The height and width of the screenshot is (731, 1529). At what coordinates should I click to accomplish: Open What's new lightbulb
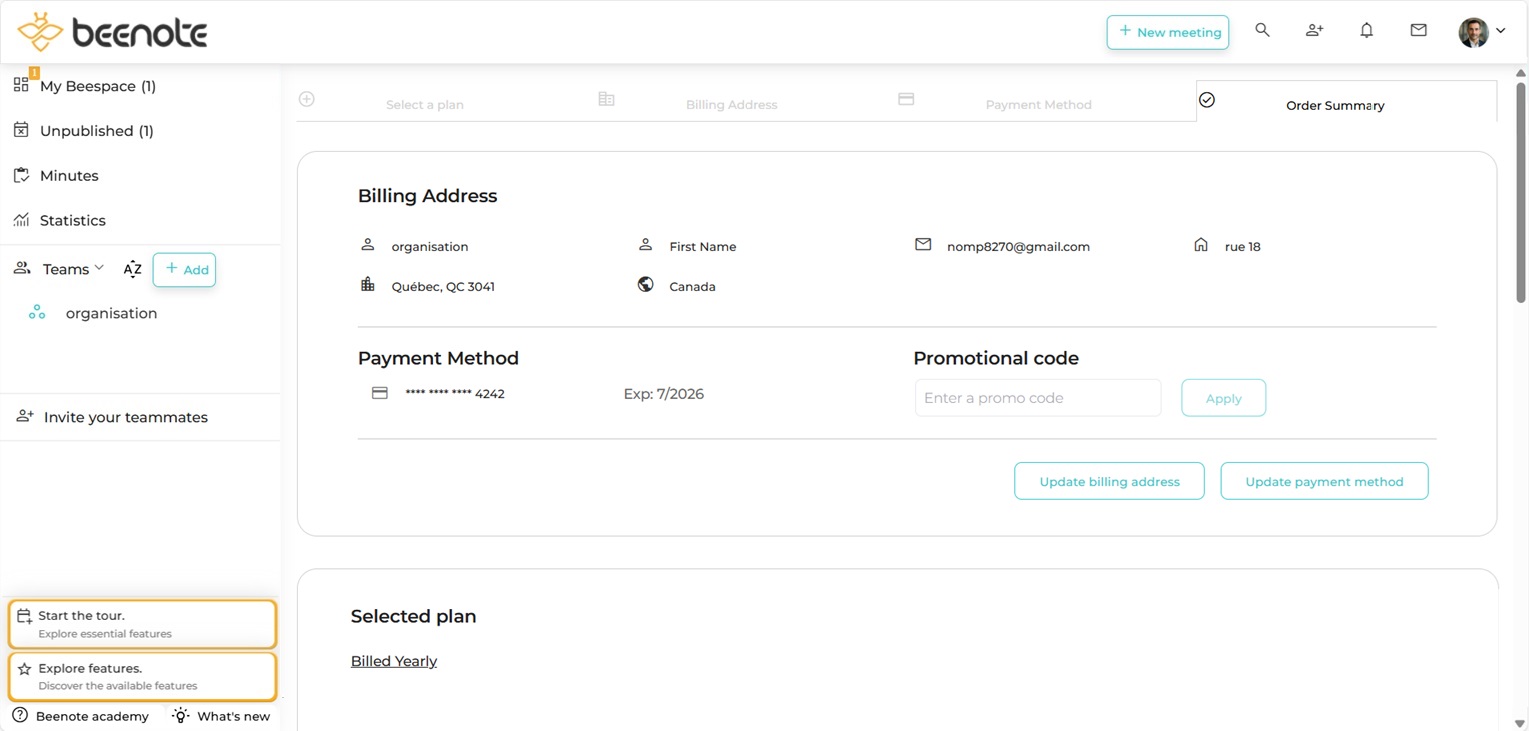pos(221,716)
